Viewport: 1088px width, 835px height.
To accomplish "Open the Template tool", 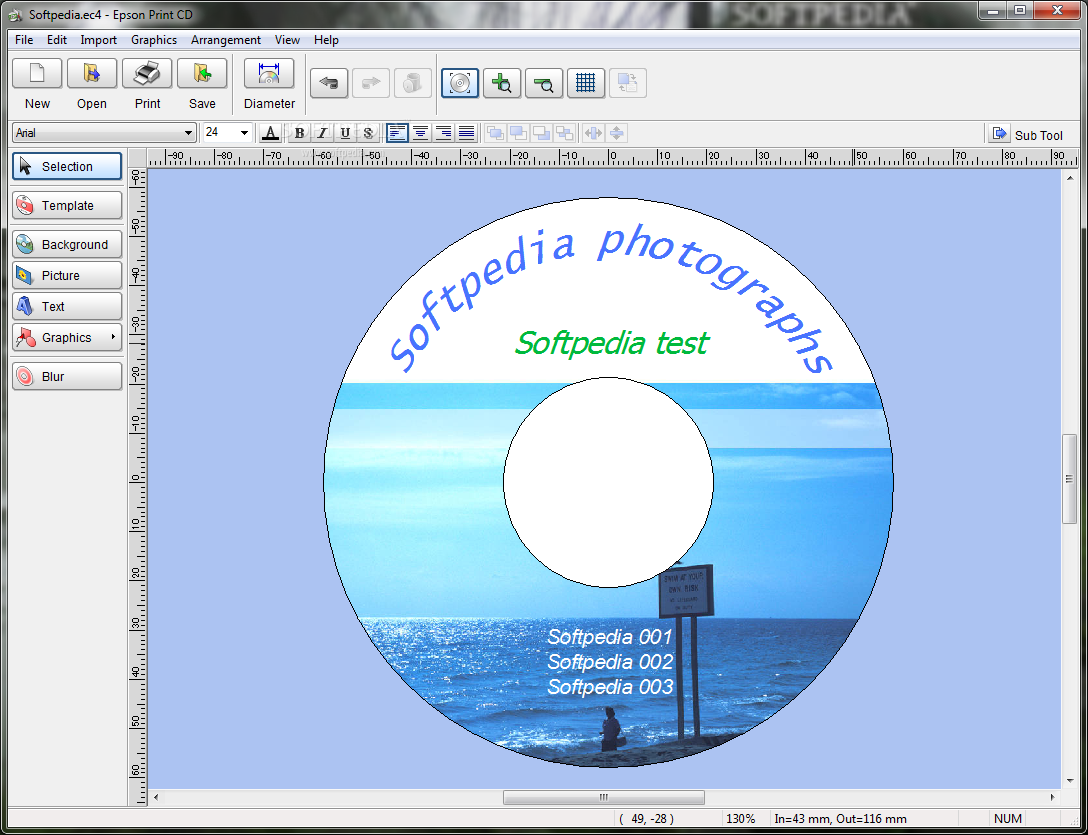I will point(67,205).
